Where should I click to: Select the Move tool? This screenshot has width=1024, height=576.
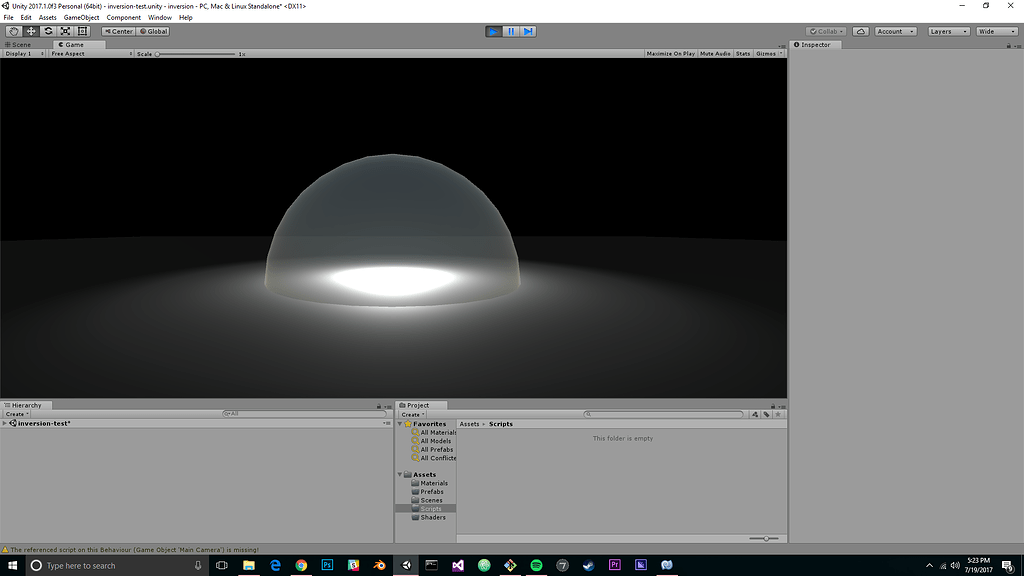[x=31, y=31]
